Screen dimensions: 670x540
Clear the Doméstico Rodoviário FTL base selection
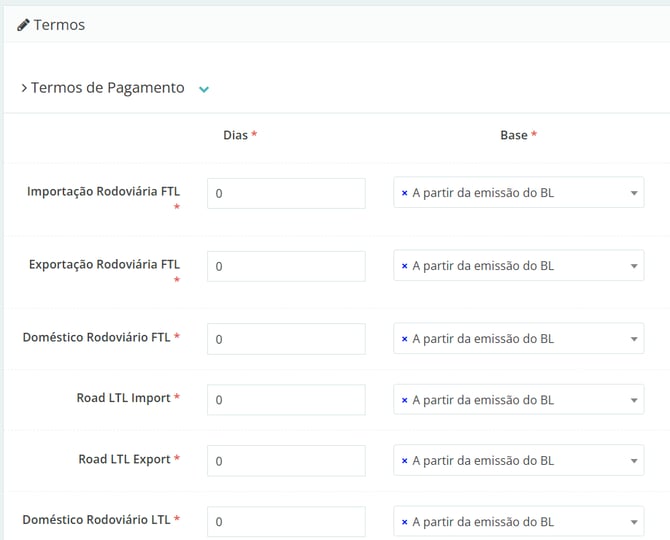pos(404,339)
